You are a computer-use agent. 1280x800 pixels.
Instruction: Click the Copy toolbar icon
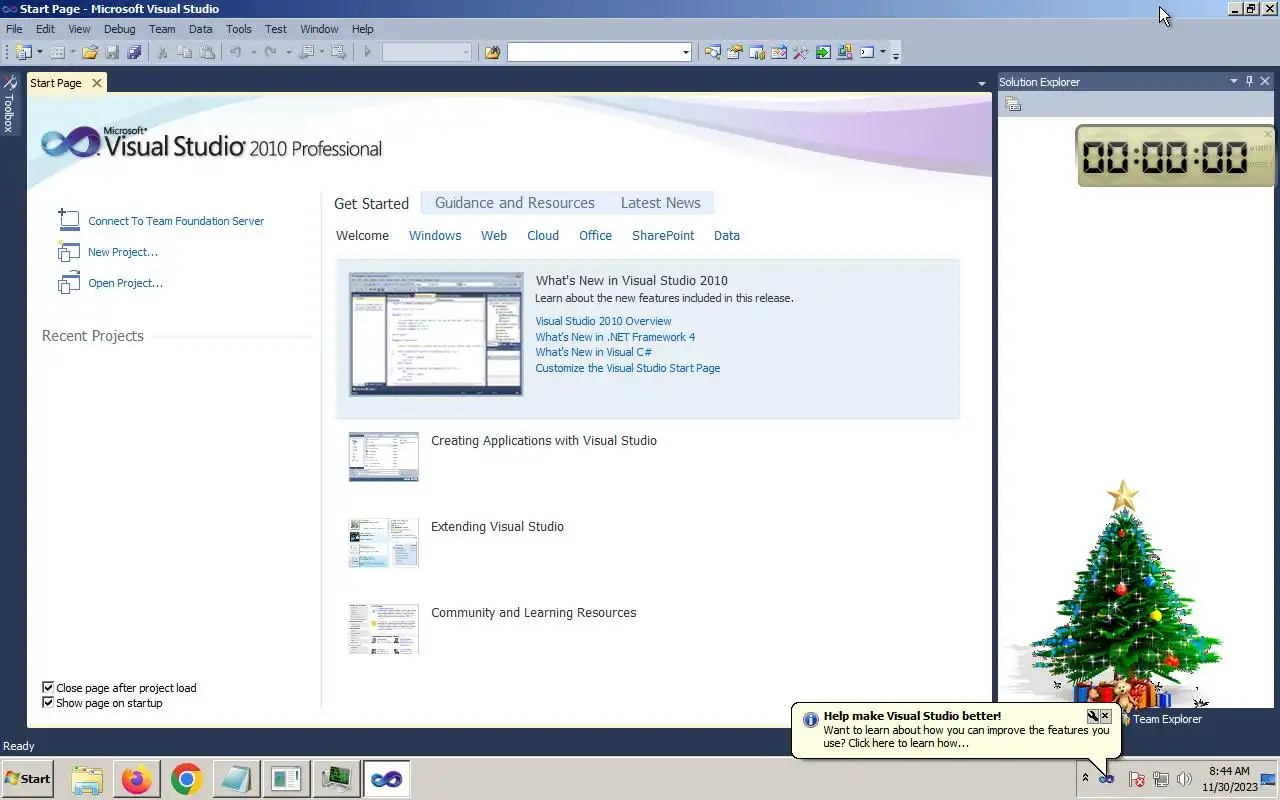click(185, 52)
